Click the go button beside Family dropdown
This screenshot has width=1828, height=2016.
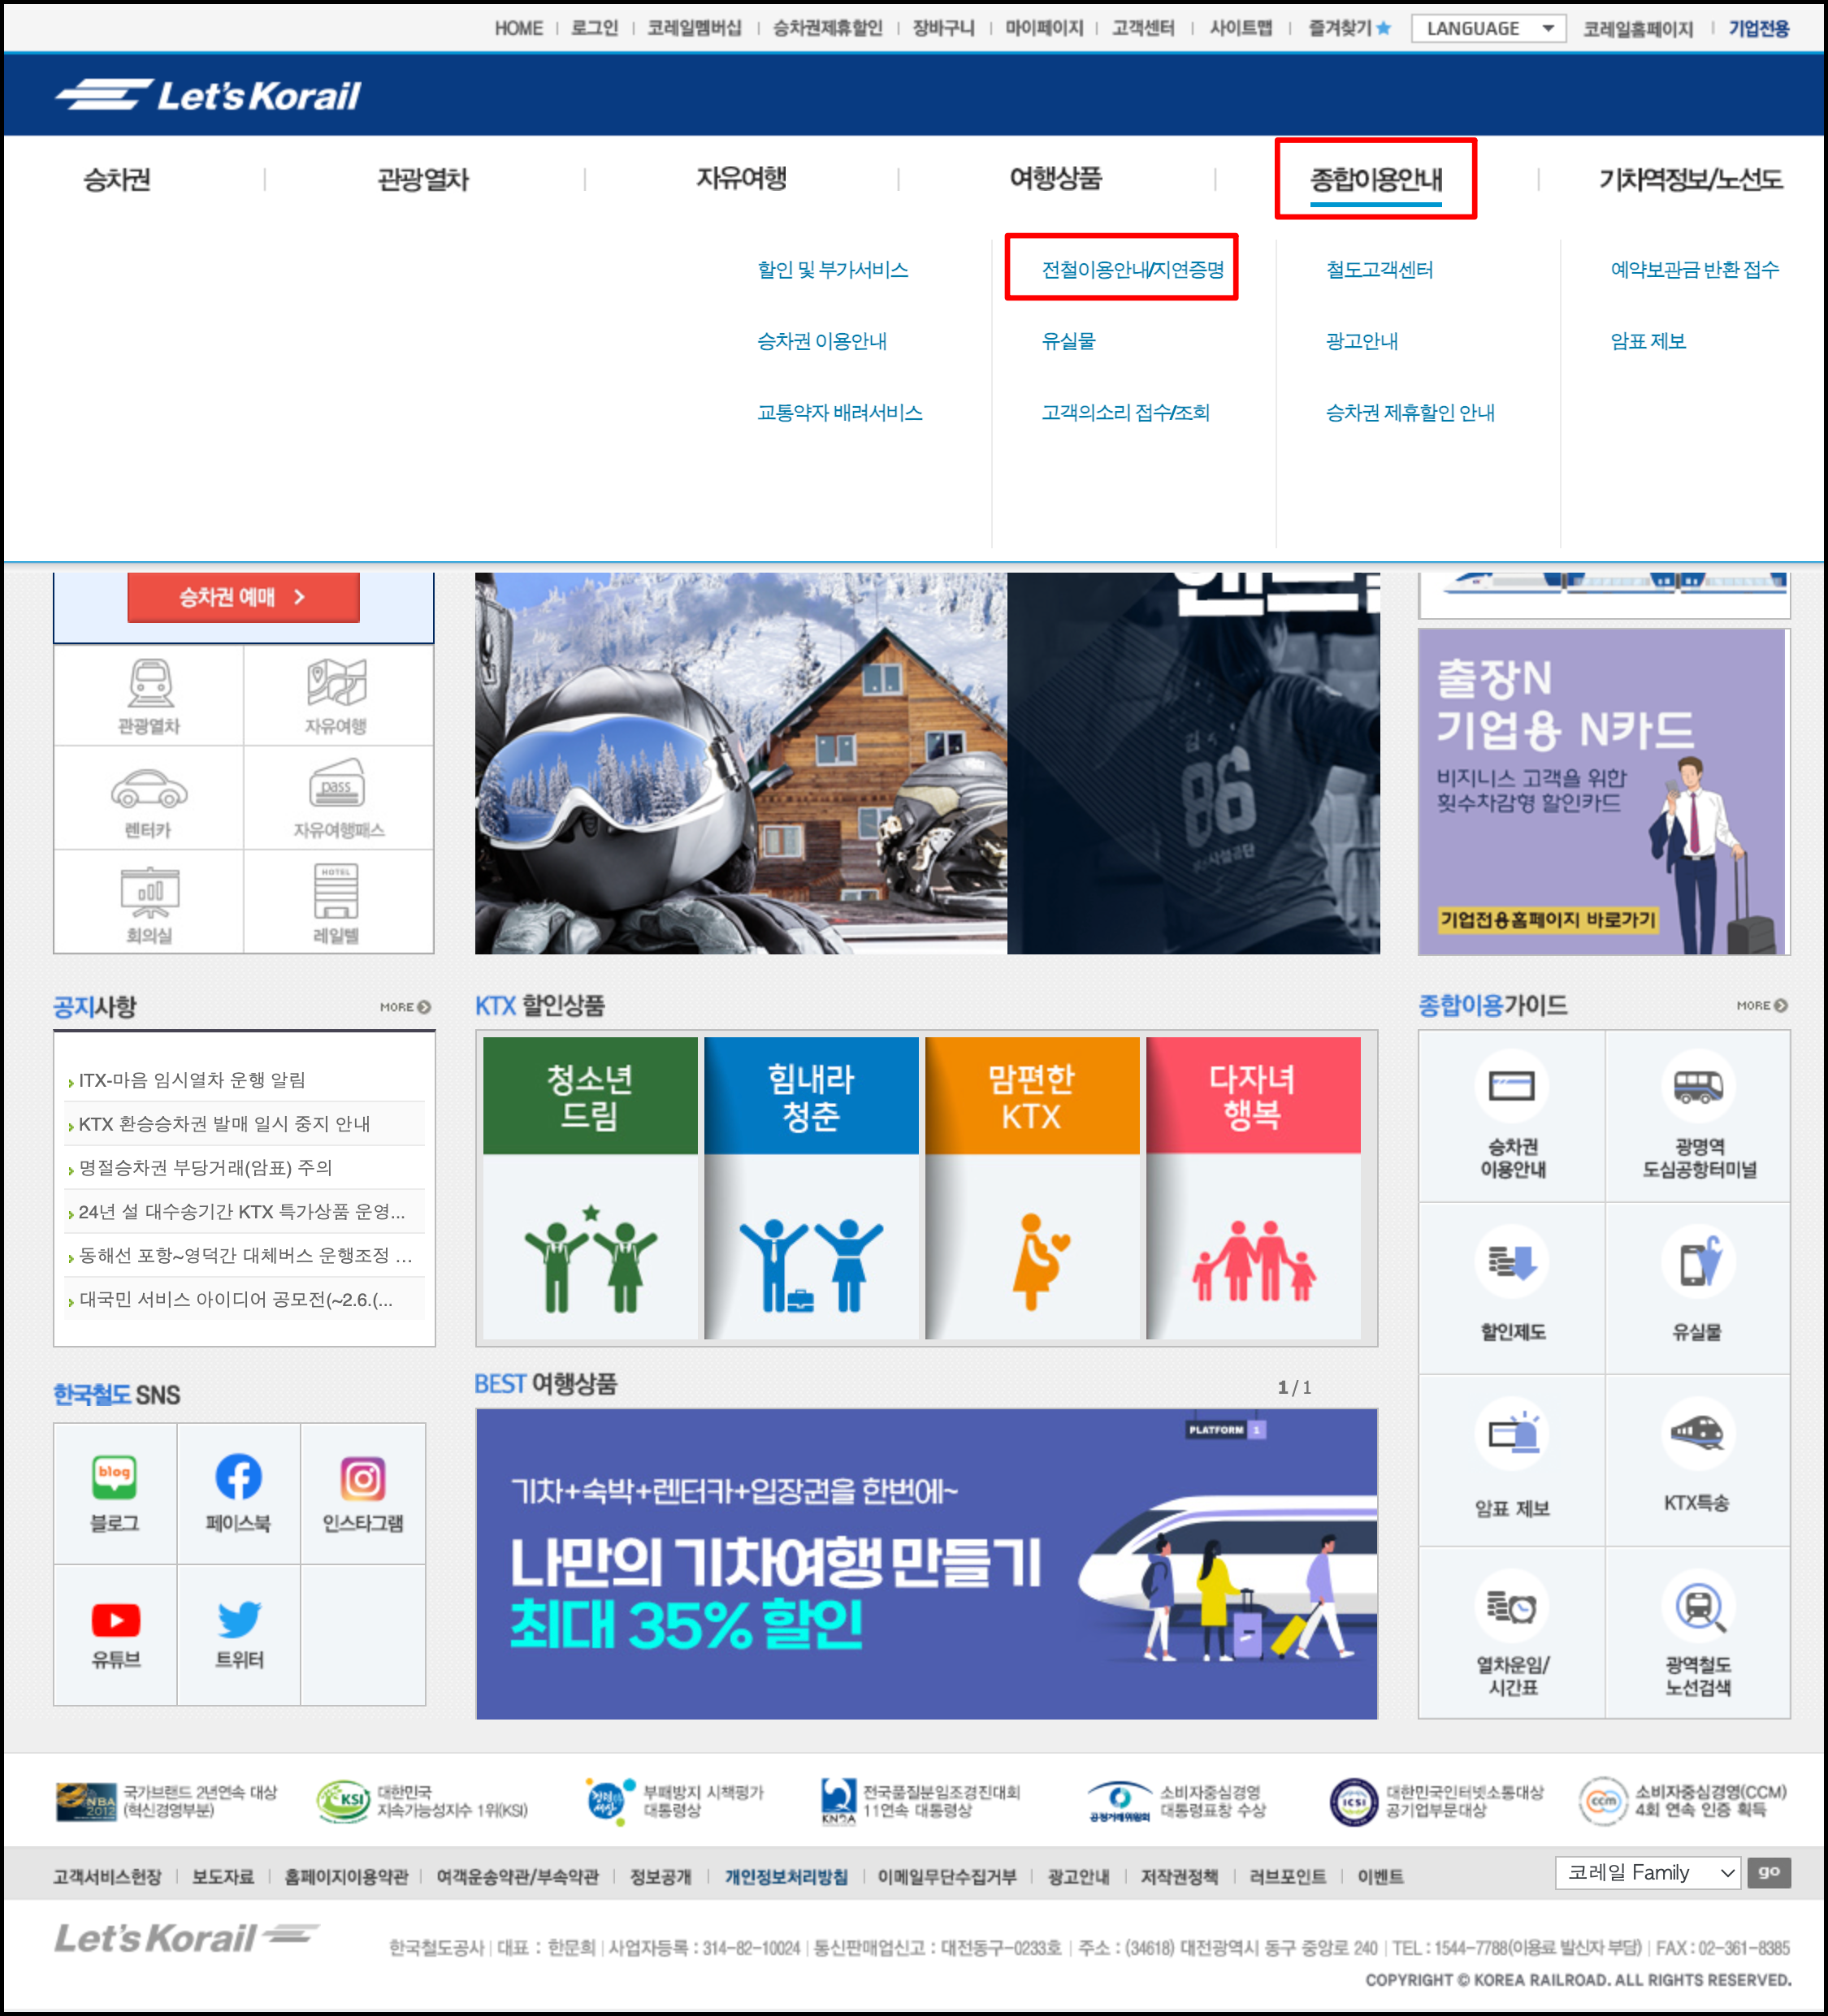(1769, 1872)
